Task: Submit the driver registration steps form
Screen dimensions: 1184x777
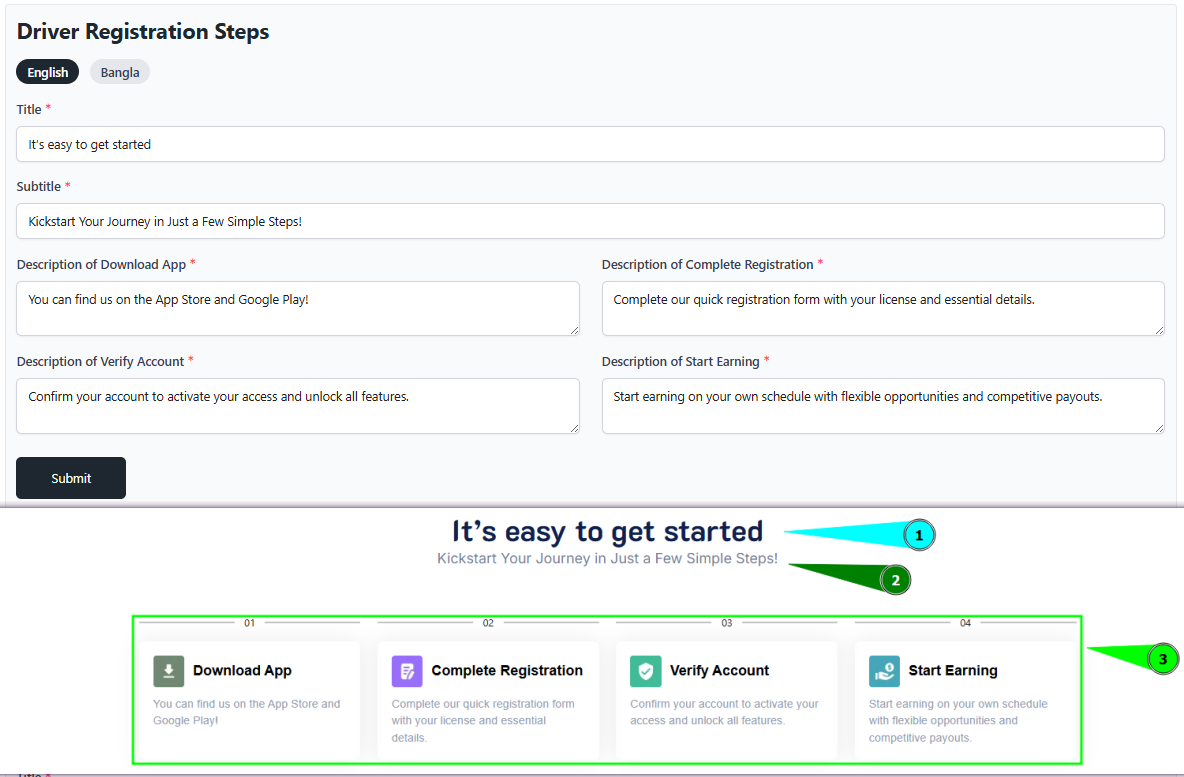Action: pos(71,478)
